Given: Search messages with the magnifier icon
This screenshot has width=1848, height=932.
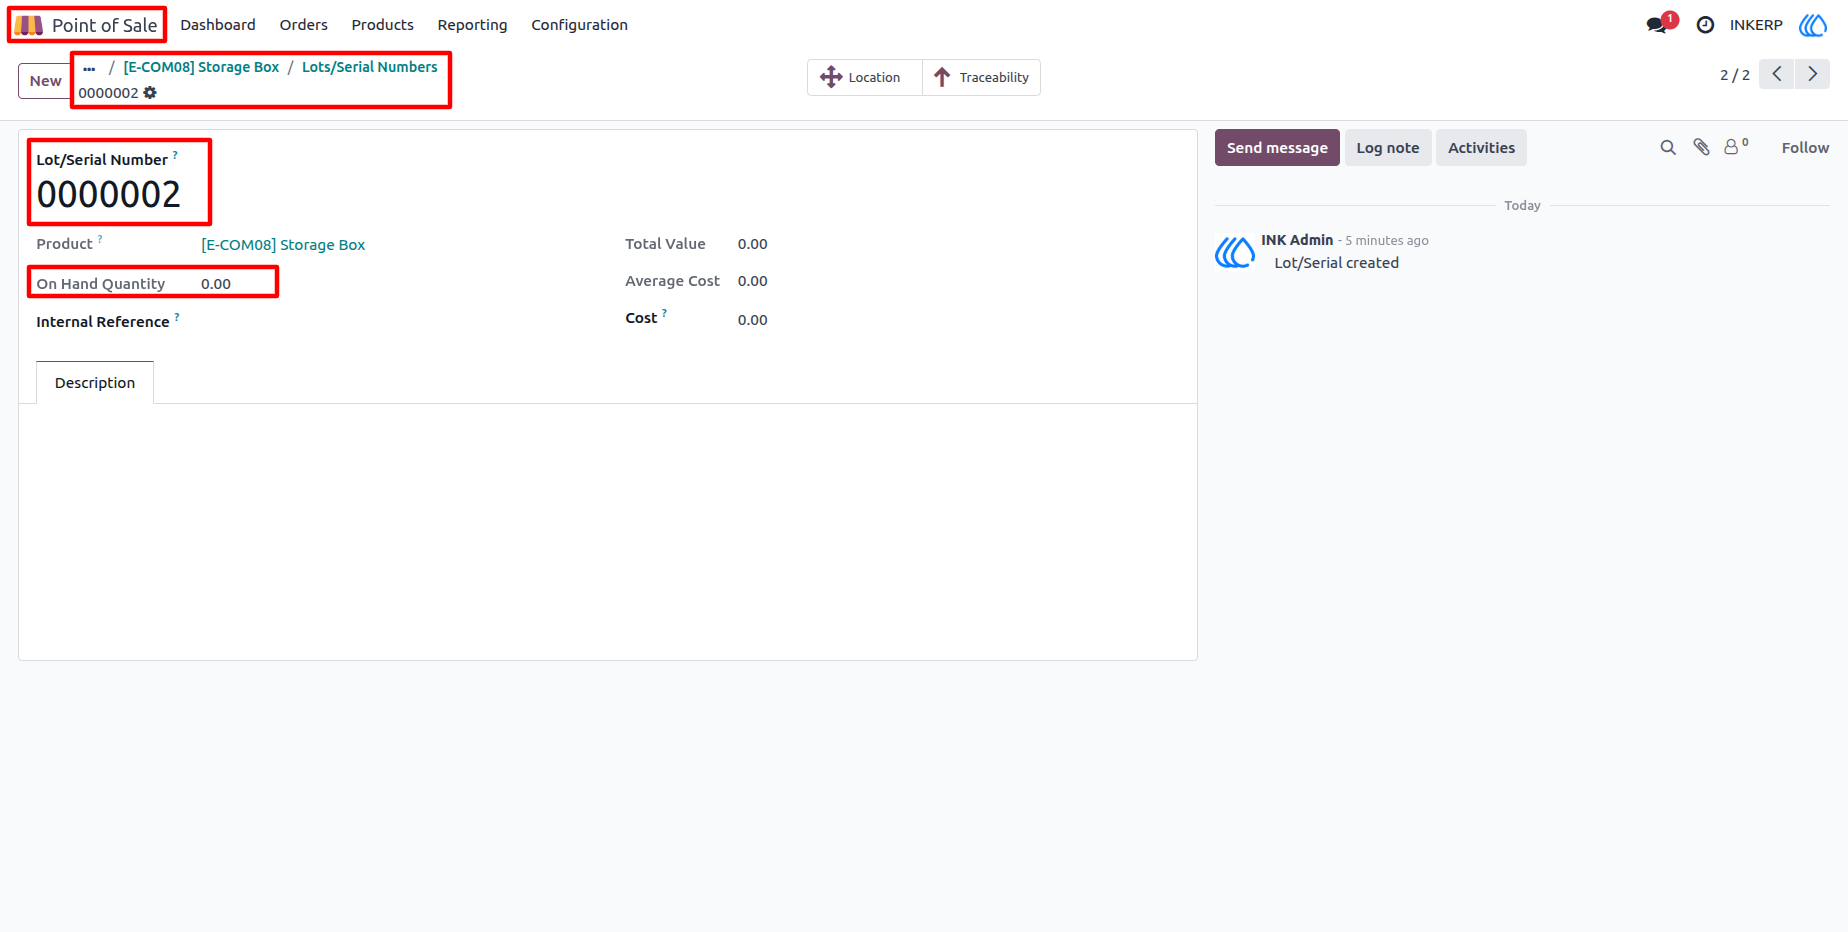Looking at the screenshot, I should [x=1668, y=148].
